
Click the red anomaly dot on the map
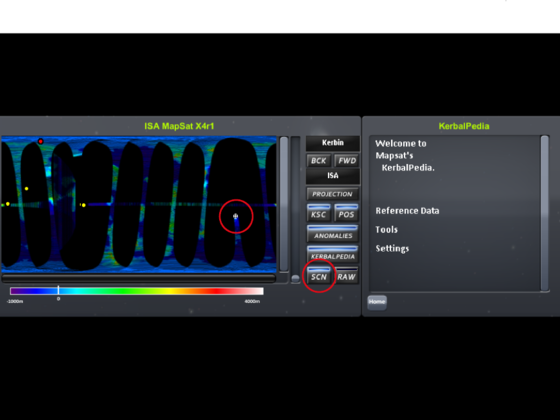(x=41, y=141)
